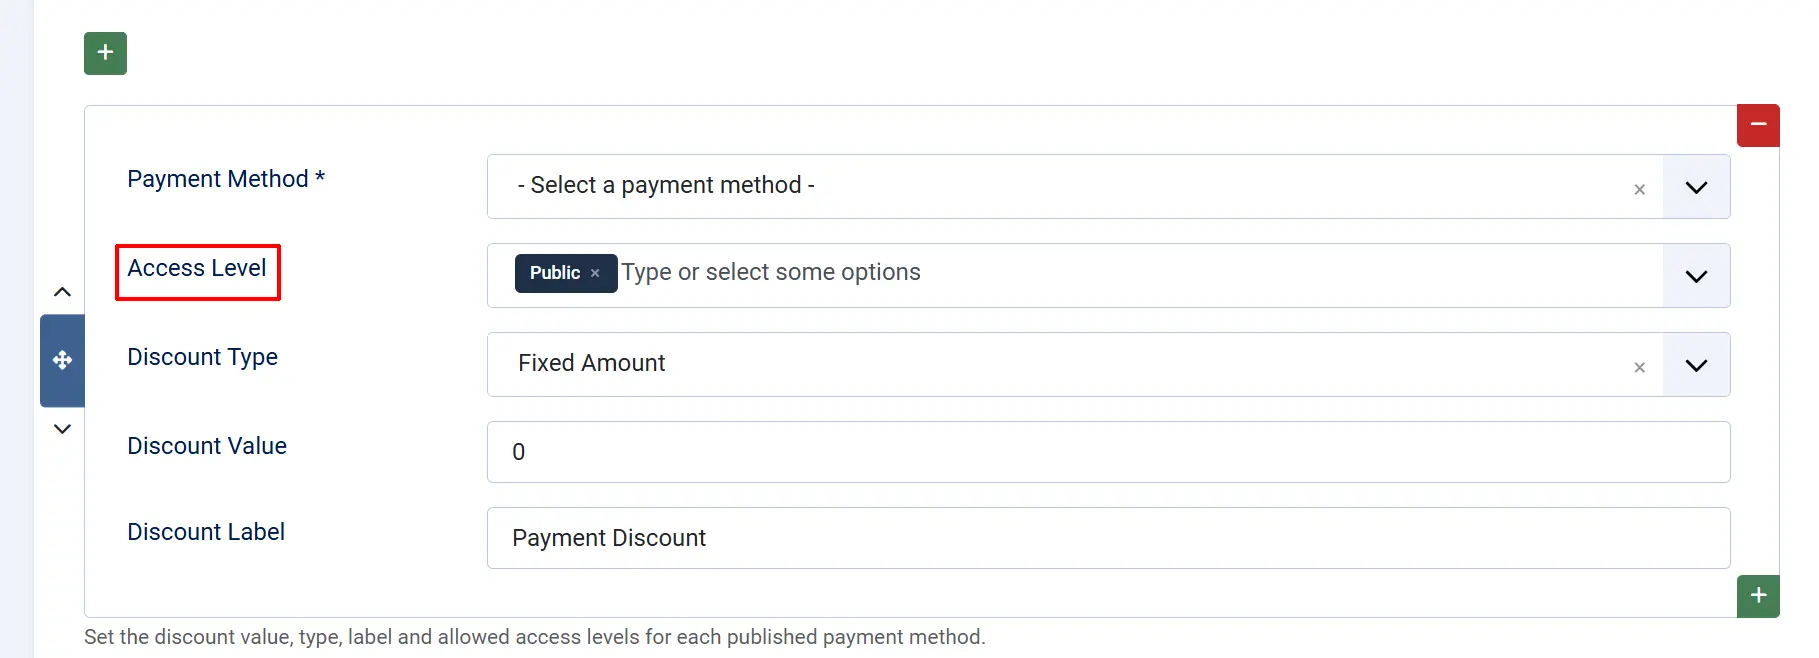The height and width of the screenshot is (658, 1819).
Task: Add row with bottom green plus button
Action: (x=1758, y=596)
